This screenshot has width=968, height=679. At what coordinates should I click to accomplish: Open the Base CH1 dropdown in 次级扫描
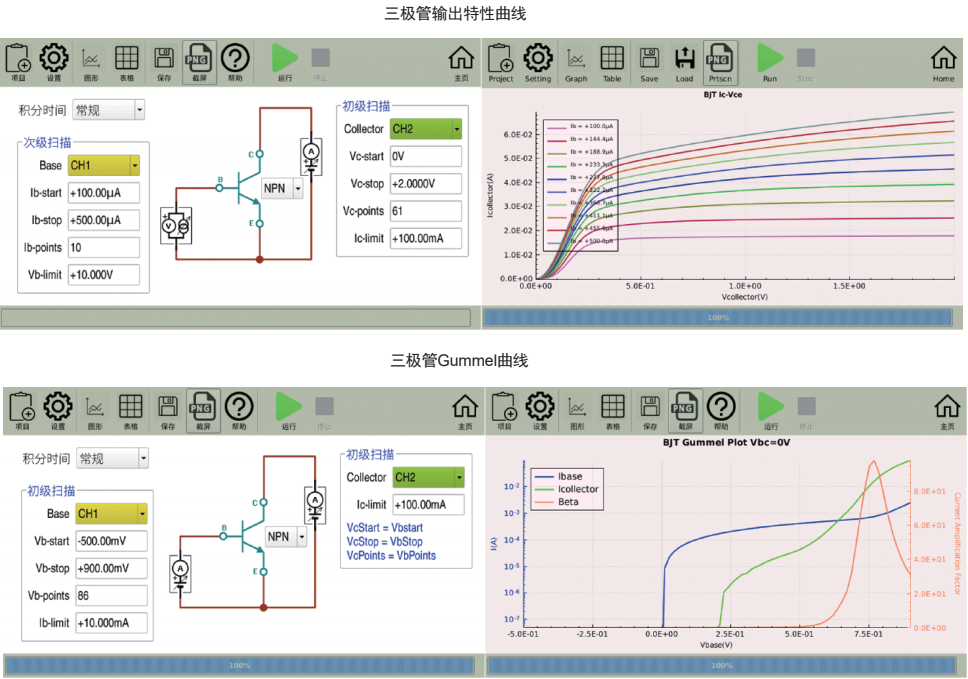point(104,165)
